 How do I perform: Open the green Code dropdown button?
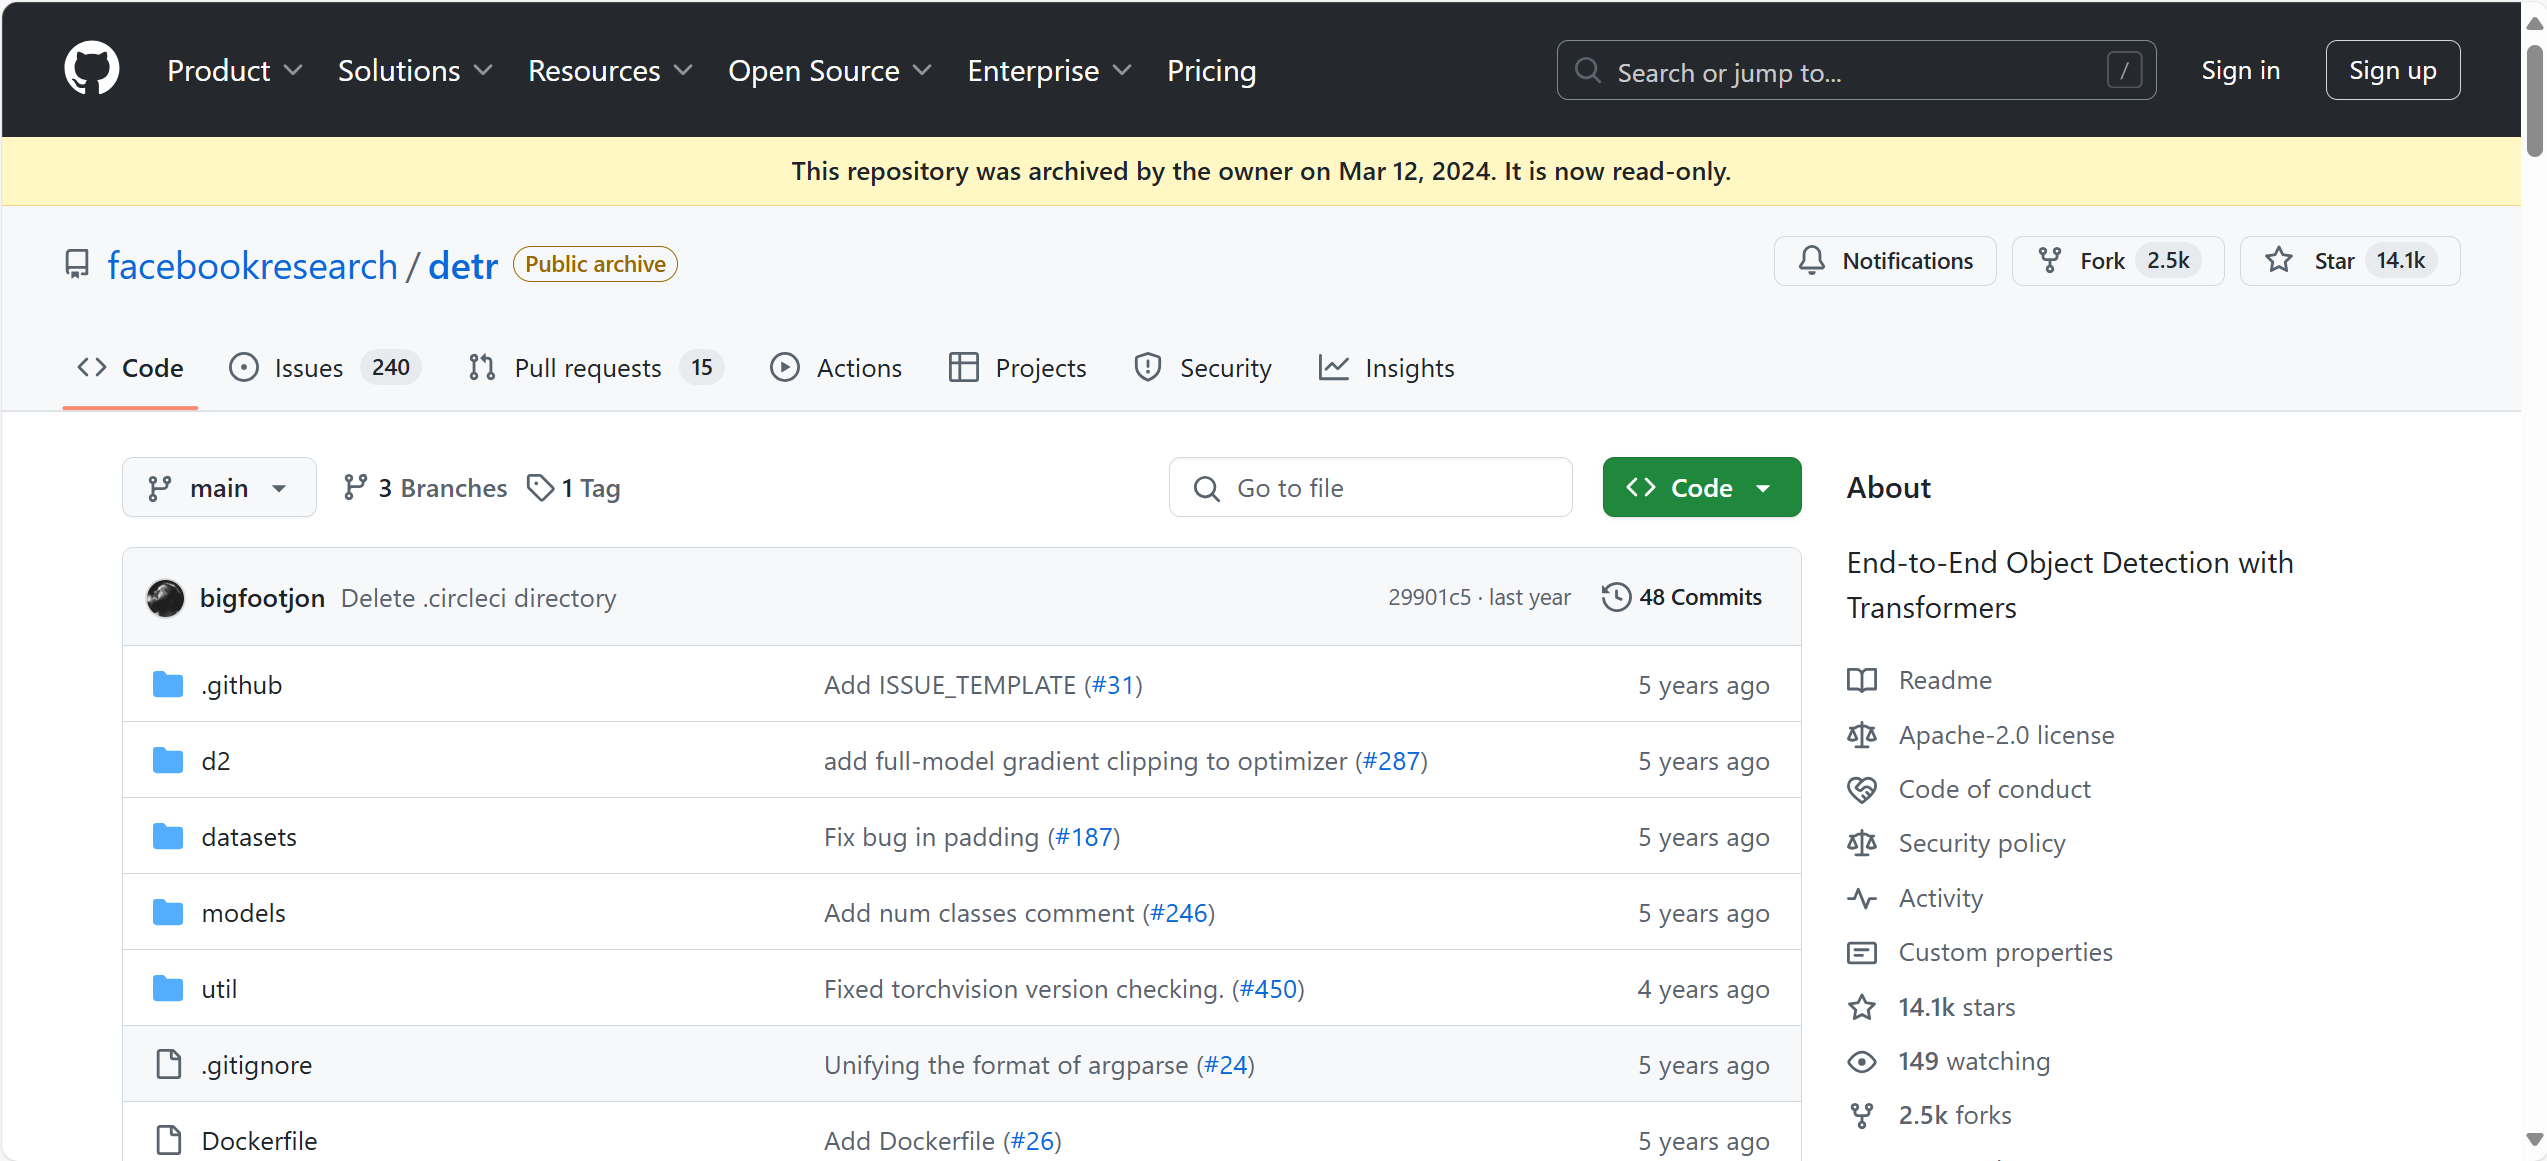tap(1702, 488)
